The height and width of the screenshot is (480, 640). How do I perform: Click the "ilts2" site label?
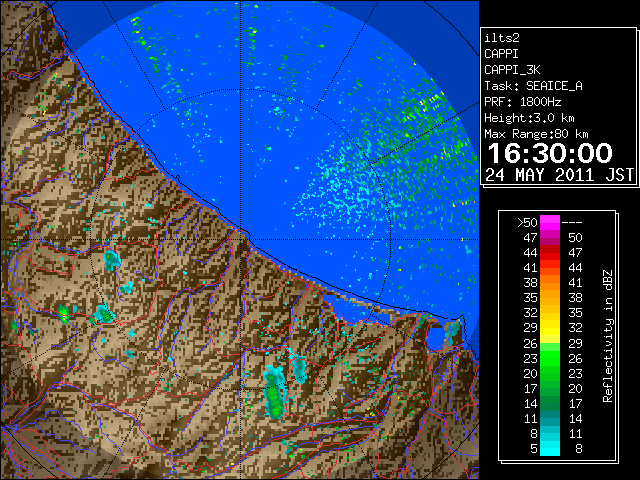[x=502, y=38]
